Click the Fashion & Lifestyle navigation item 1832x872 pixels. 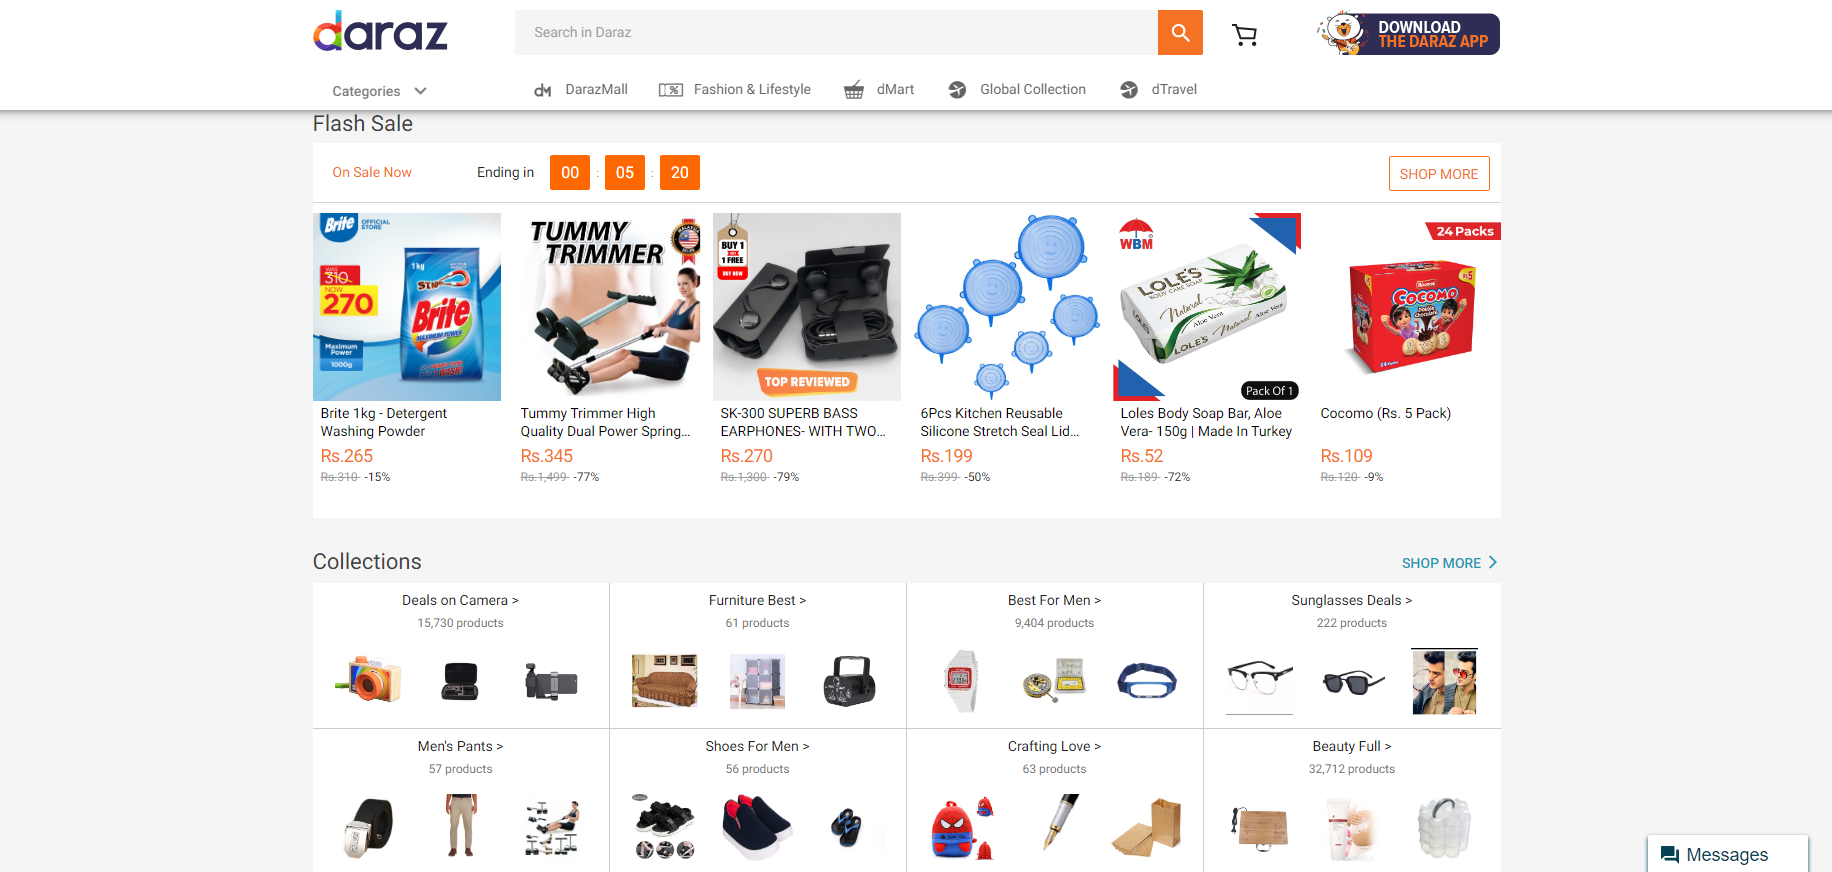coord(735,90)
